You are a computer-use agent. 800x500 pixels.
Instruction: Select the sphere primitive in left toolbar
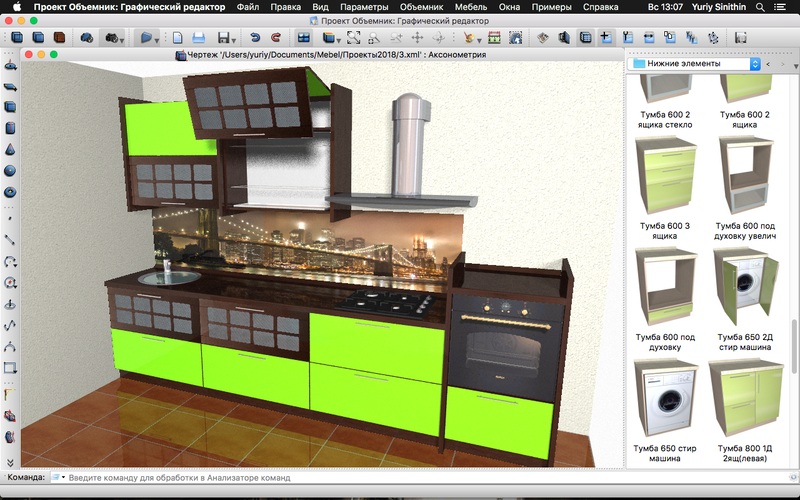tap(10, 169)
